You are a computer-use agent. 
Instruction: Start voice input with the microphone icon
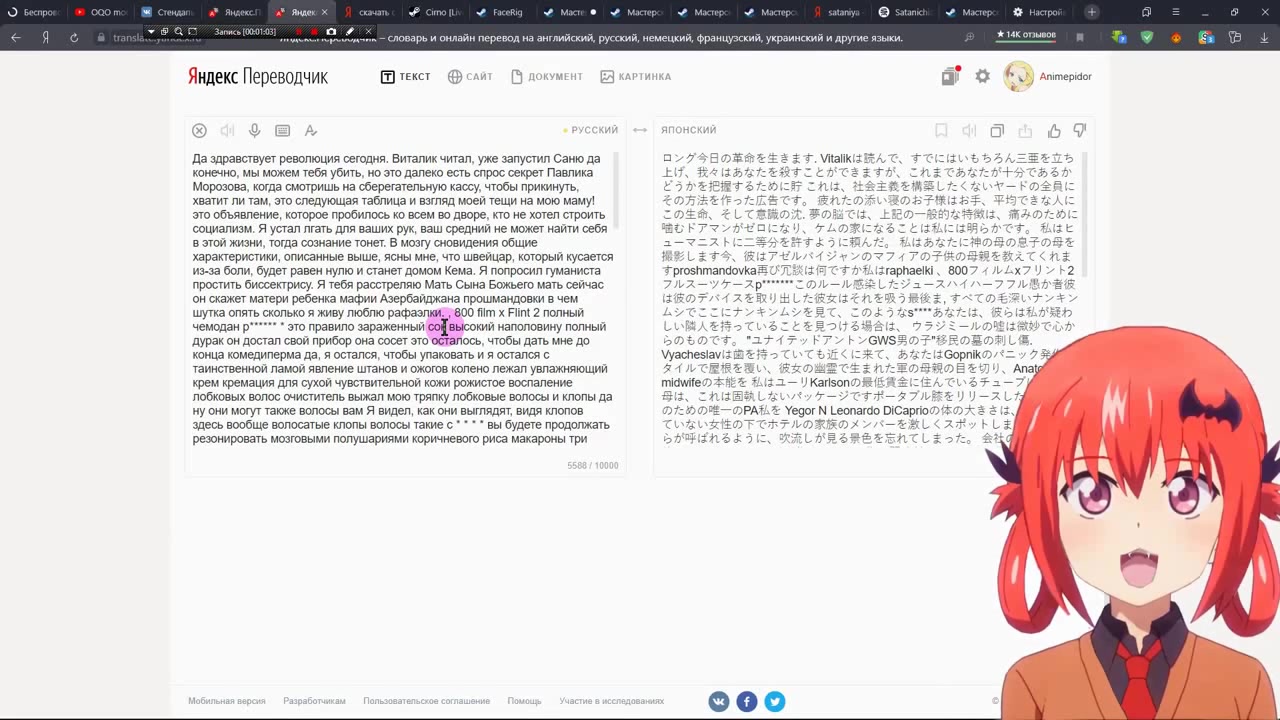pyautogui.click(x=255, y=130)
